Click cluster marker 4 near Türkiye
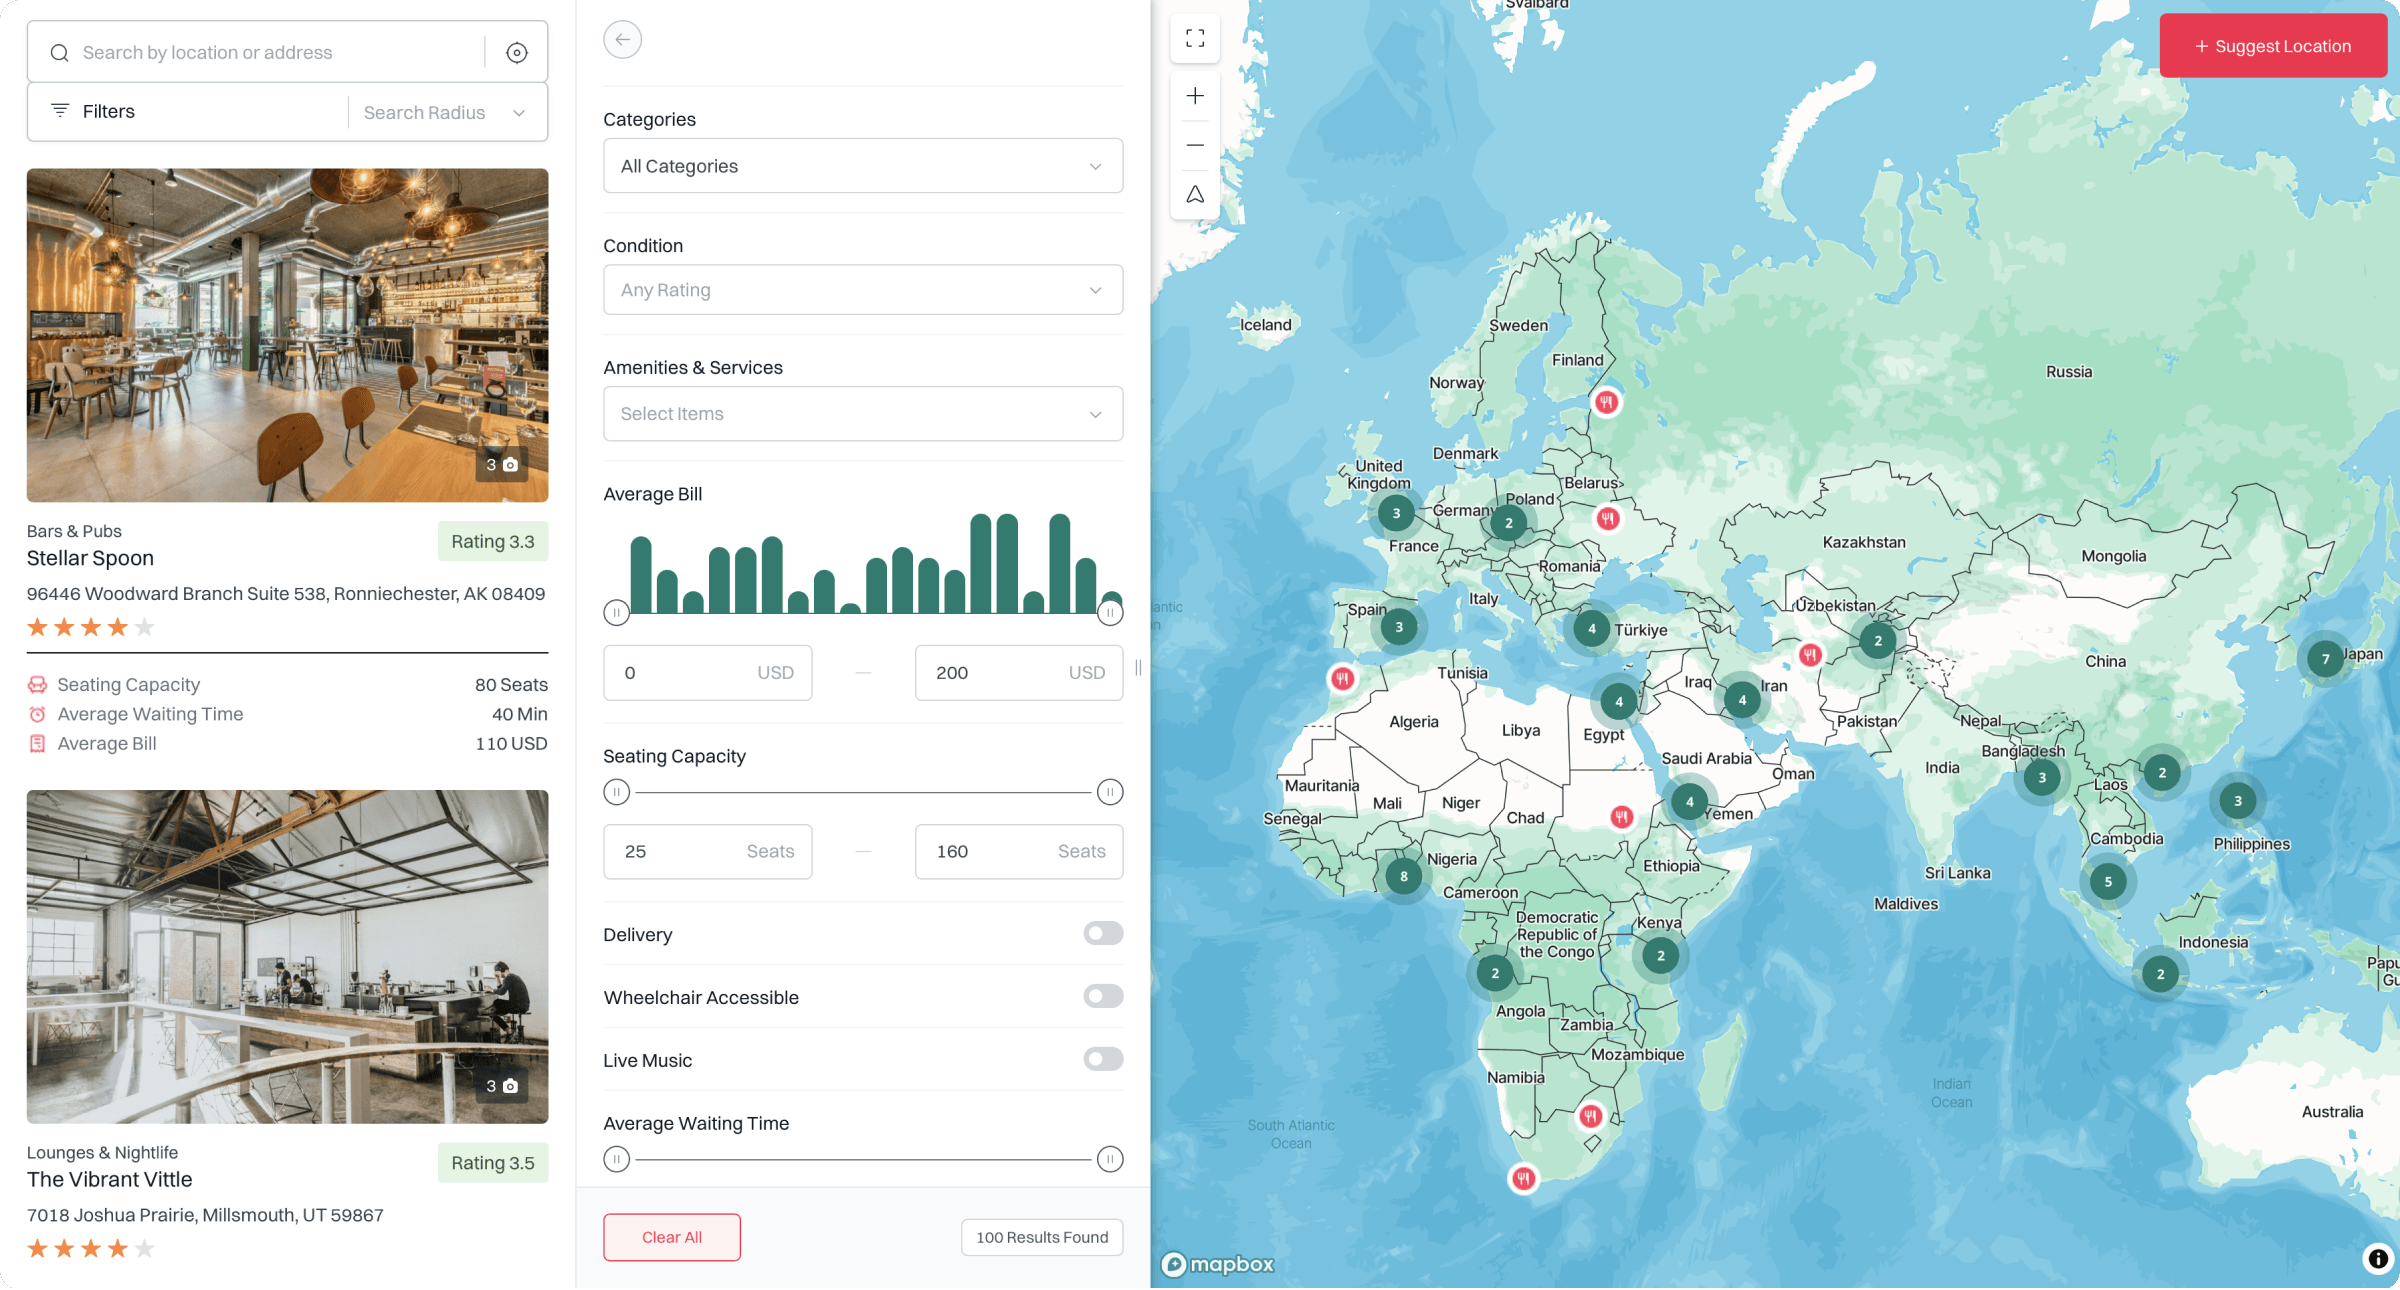Image resolution: width=2400 pixels, height=1290 pixels. [x=1592, y=628]
